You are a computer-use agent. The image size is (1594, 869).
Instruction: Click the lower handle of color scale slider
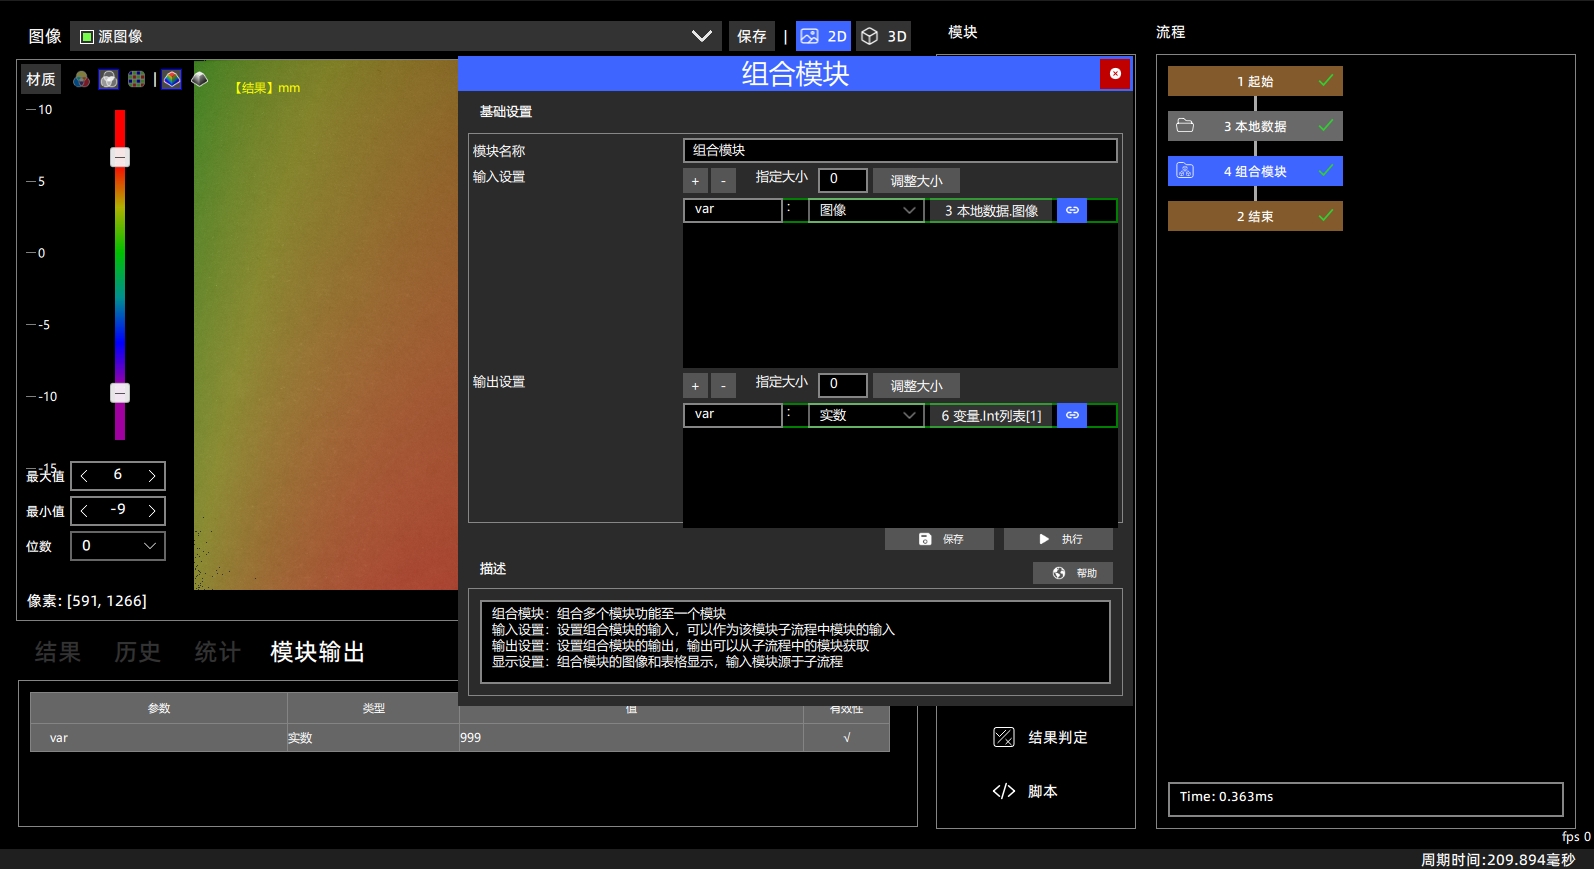click(120, 393)
